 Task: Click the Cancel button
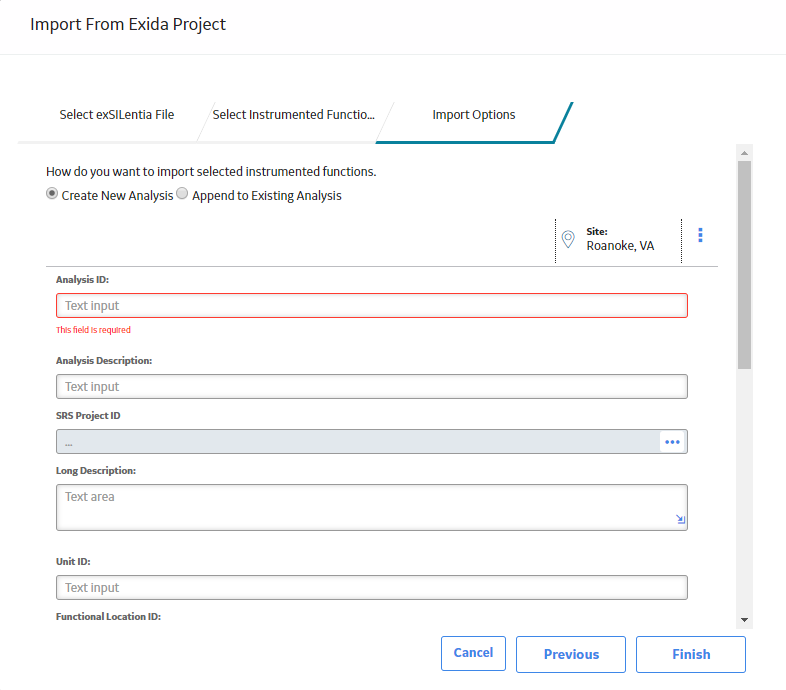click(x=473, y=653)
